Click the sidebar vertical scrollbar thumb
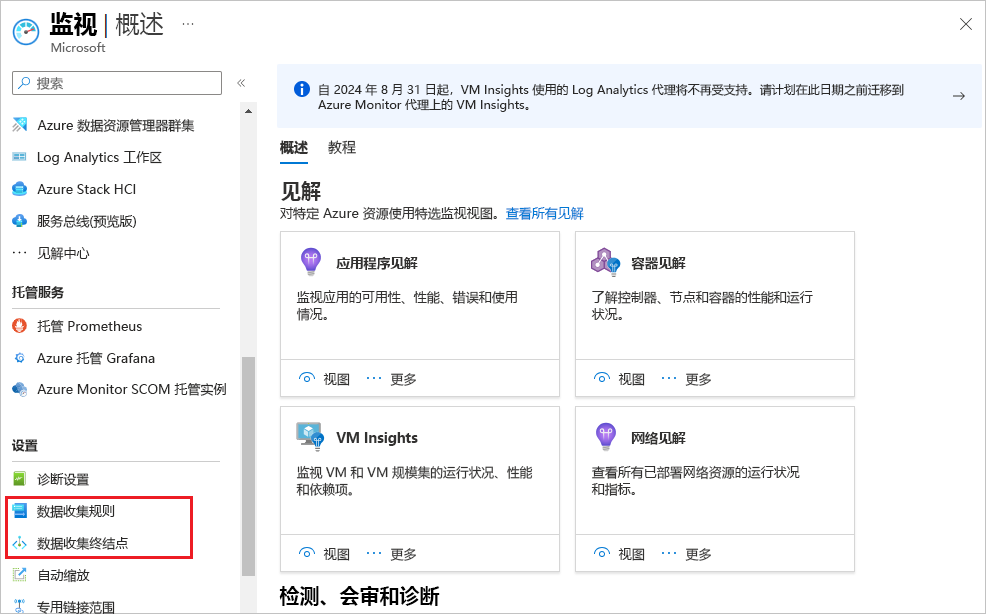 click(x=248, y=466)
